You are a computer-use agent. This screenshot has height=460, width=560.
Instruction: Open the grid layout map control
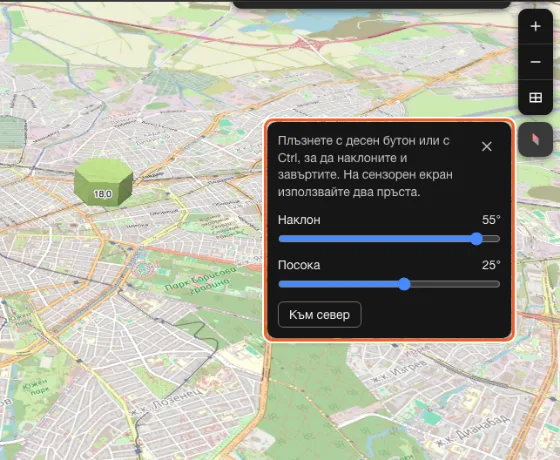click(535, 97)
